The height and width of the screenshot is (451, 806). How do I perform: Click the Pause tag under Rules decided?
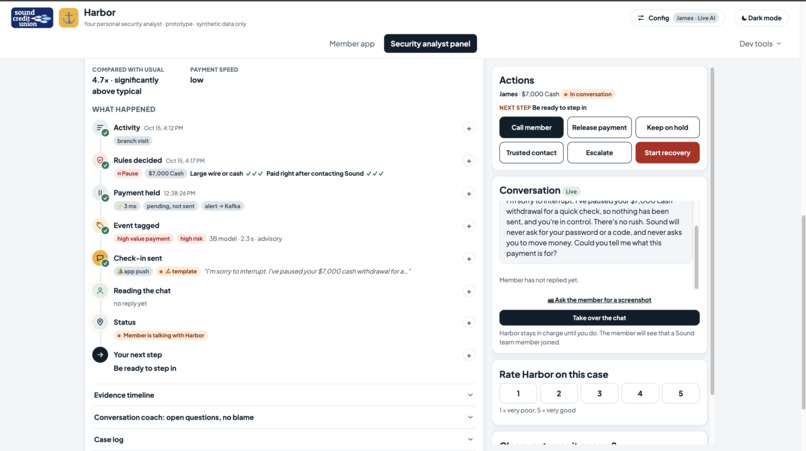tap(127, 173)
